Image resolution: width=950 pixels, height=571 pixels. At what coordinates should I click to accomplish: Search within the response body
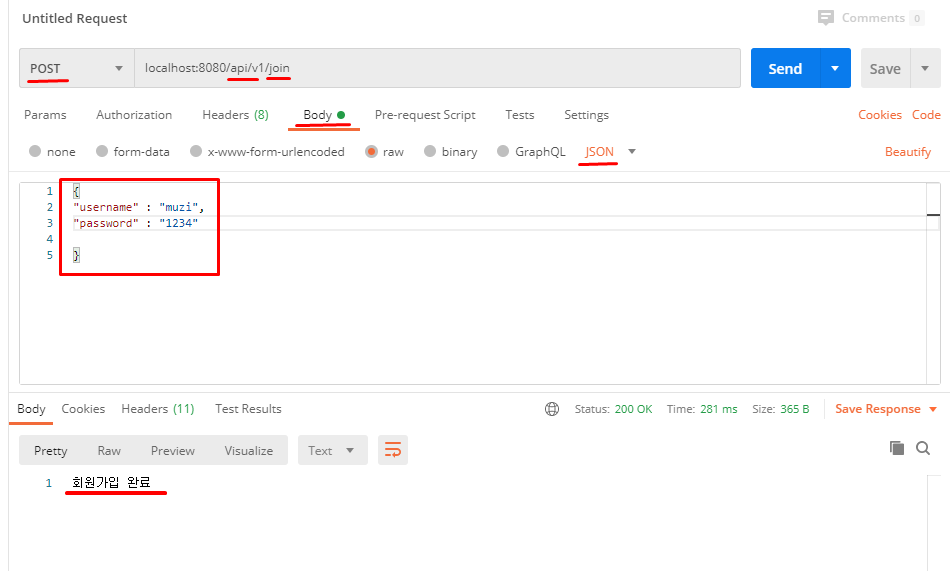pos(923,448)
